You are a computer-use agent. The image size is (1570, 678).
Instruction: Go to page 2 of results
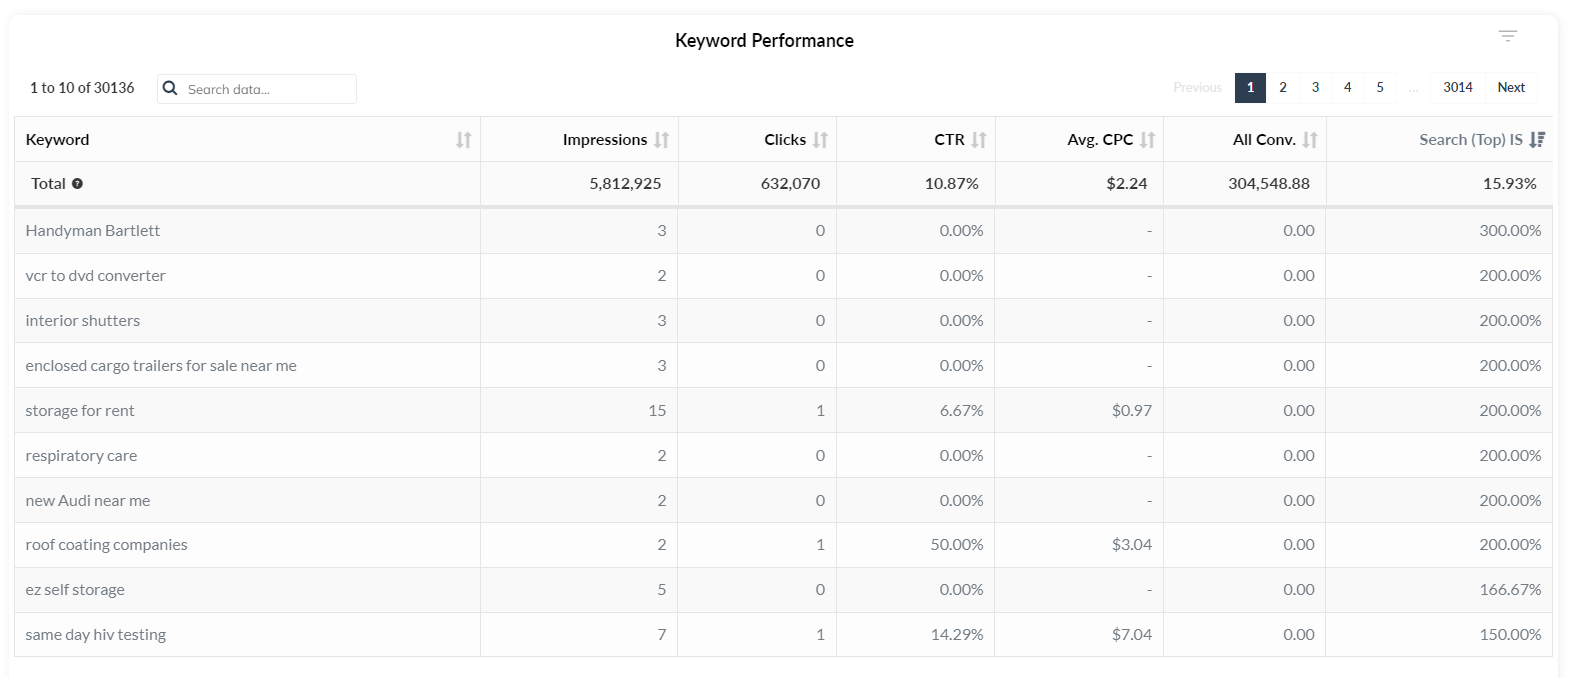point(1283,88)
